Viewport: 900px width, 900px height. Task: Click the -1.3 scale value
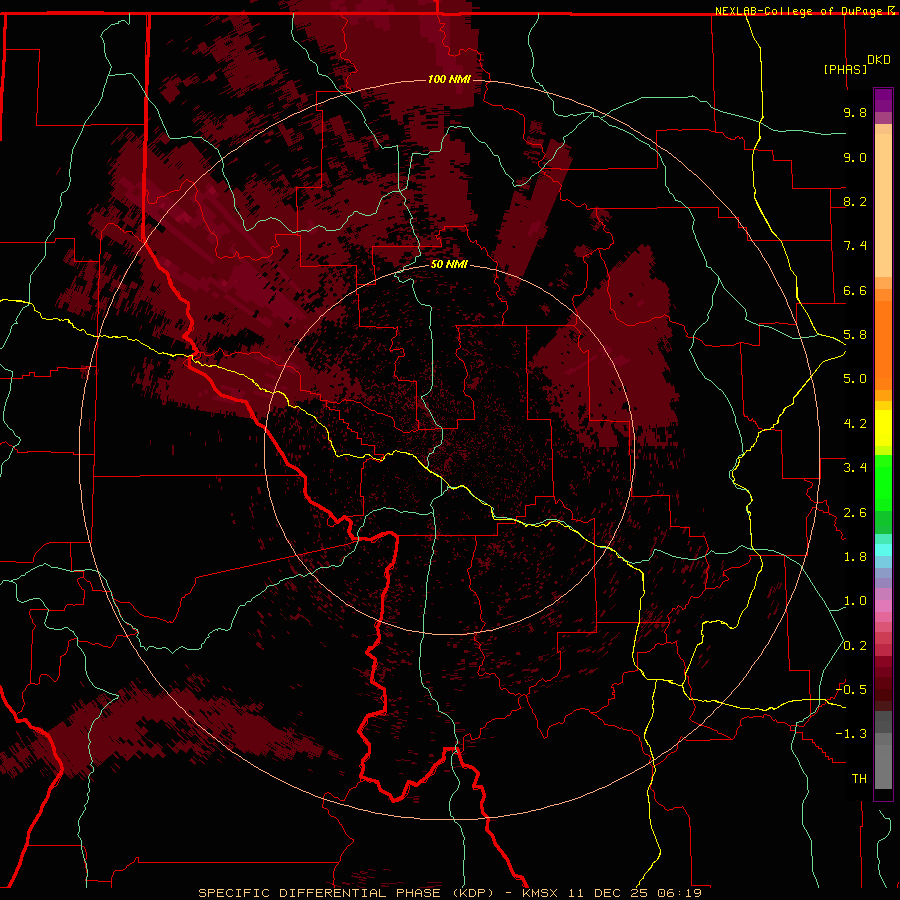pyautogui.click(x=852, y=734)
